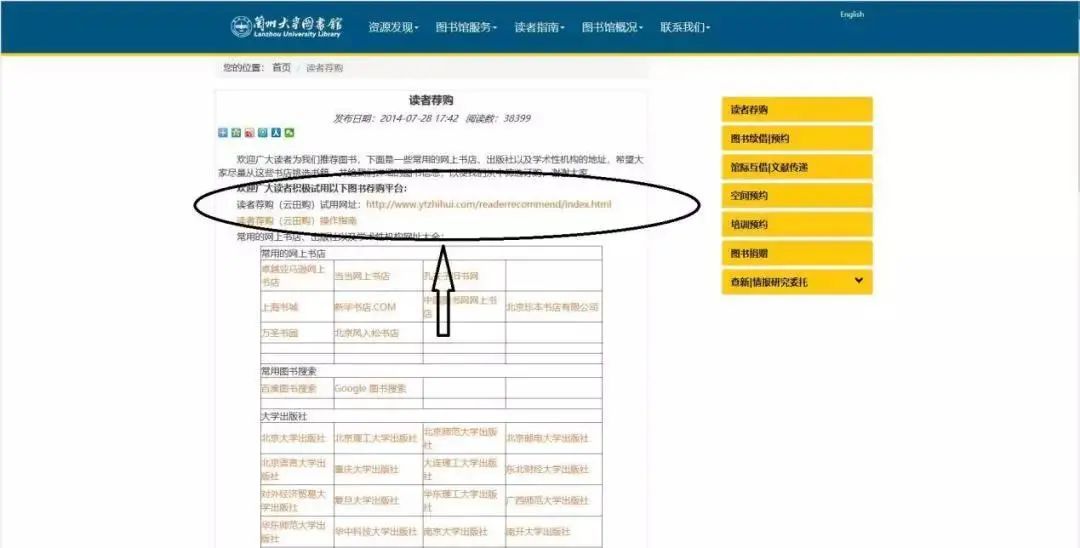Open the 联系我们 dropdown menu

(x=685, y=28)
